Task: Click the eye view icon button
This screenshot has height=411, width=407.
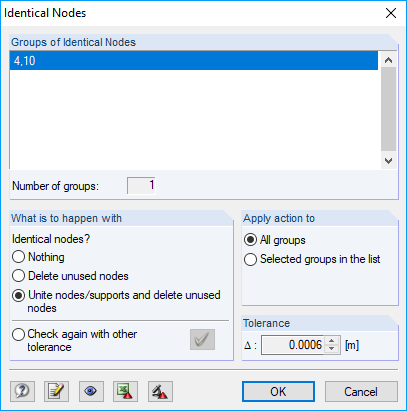Action: (91, 391)
